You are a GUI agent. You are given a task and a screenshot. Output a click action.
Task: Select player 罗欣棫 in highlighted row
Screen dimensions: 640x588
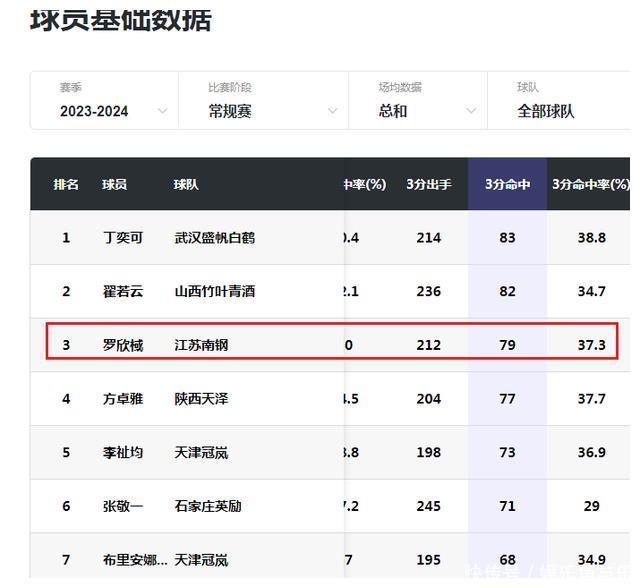[x=123, y=345]
